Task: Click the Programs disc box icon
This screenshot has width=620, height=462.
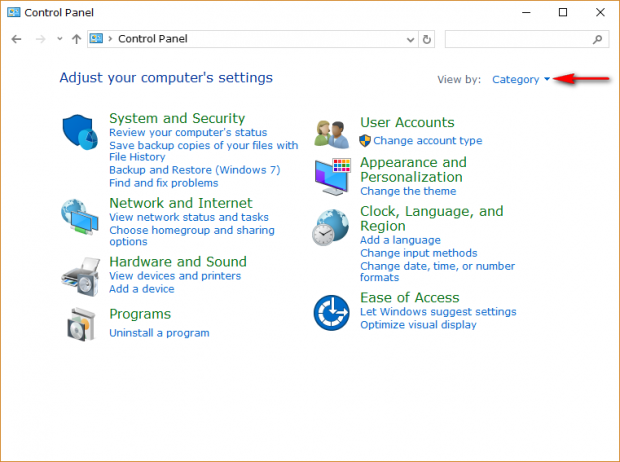Action: coord(81,324)
